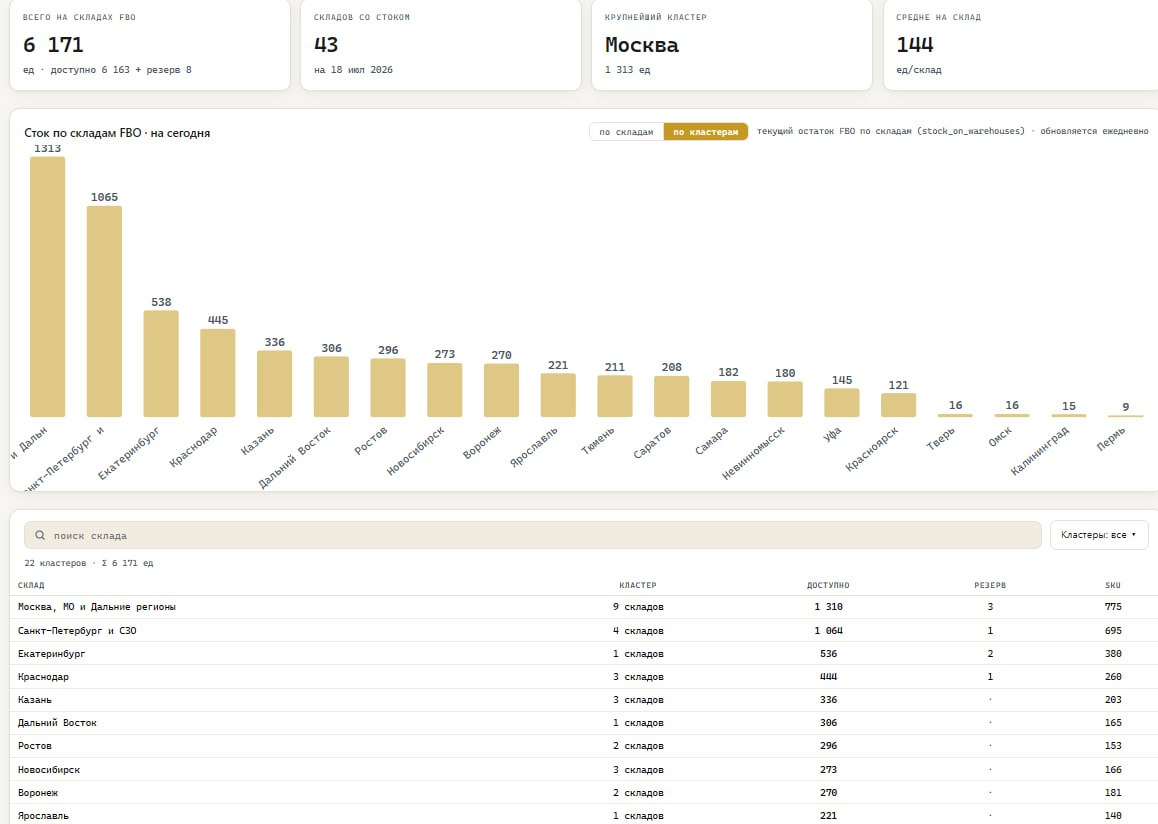Click the SKU column header
This screenshot has width=1158, height=824.
click(x=1113, y=585)
